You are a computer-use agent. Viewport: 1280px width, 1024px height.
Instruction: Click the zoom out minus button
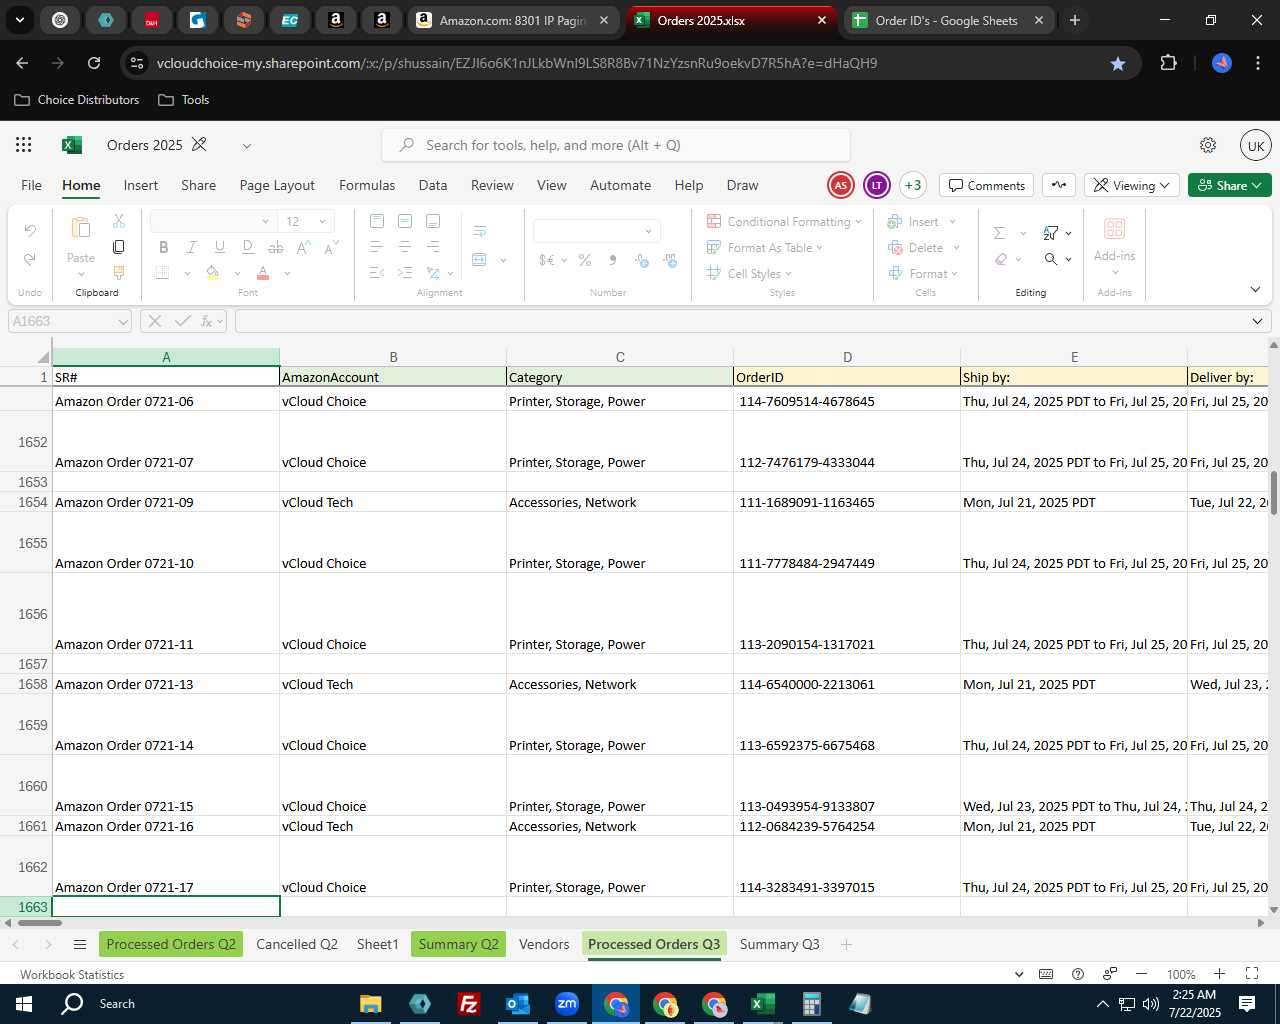click(1141, 974)
